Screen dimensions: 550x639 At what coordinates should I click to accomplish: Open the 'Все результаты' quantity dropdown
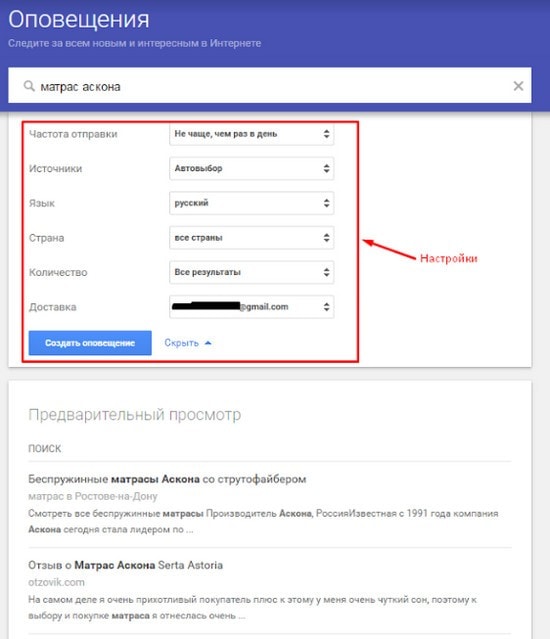click(251, 272)
